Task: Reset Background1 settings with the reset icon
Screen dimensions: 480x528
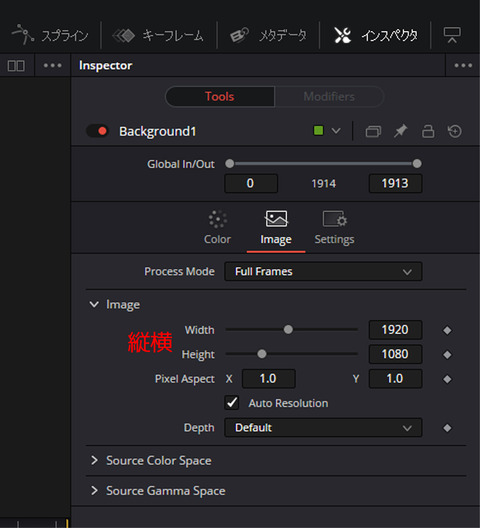Action: [455, 131]
